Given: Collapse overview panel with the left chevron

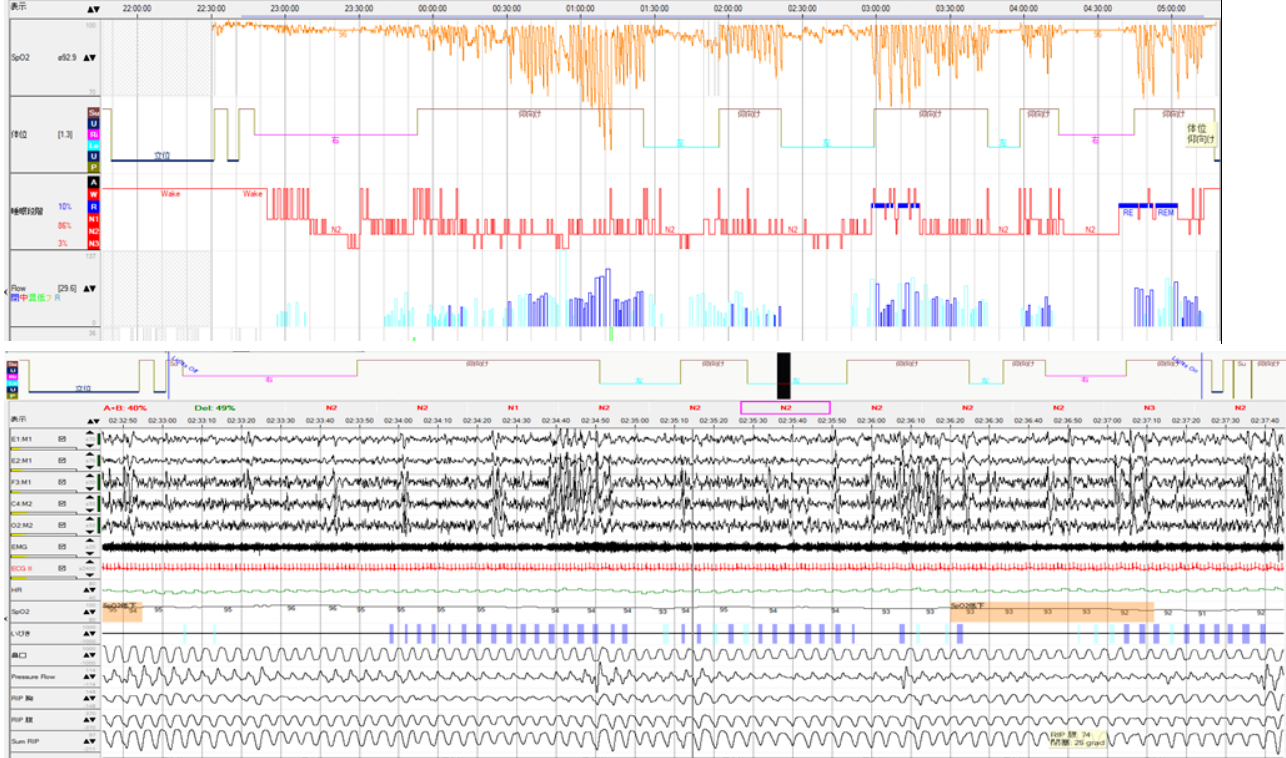Looking at the screenshot, I should [x=6, y=292].
